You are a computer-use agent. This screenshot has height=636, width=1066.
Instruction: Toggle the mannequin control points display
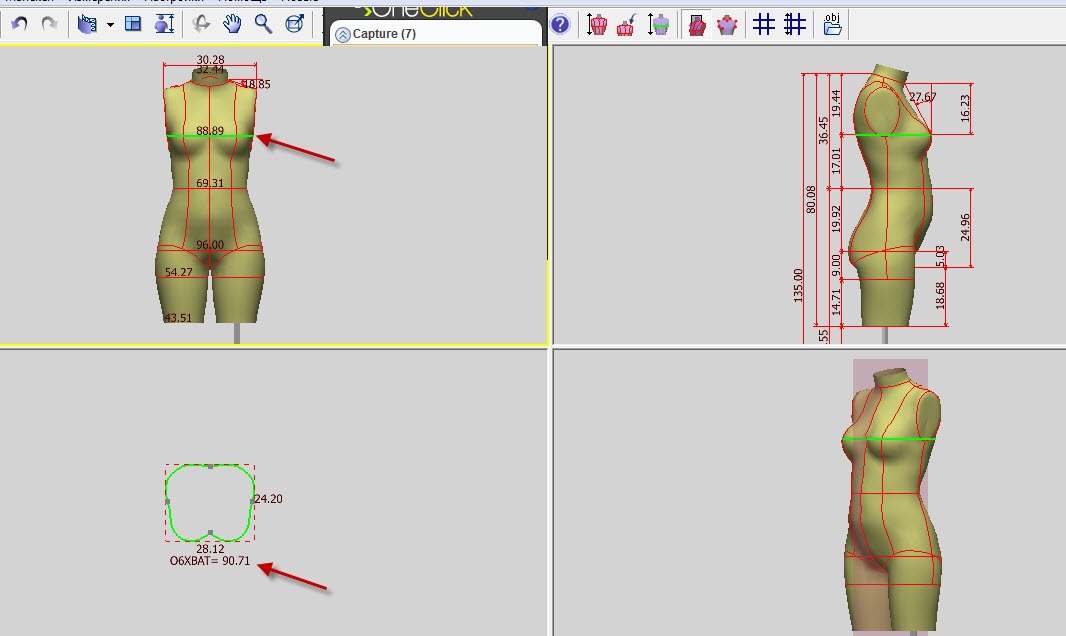[x=727, y=24]
